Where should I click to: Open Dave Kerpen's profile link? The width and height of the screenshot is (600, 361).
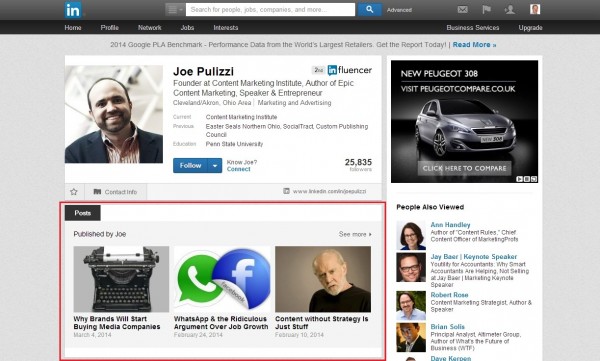pos(451,358)
